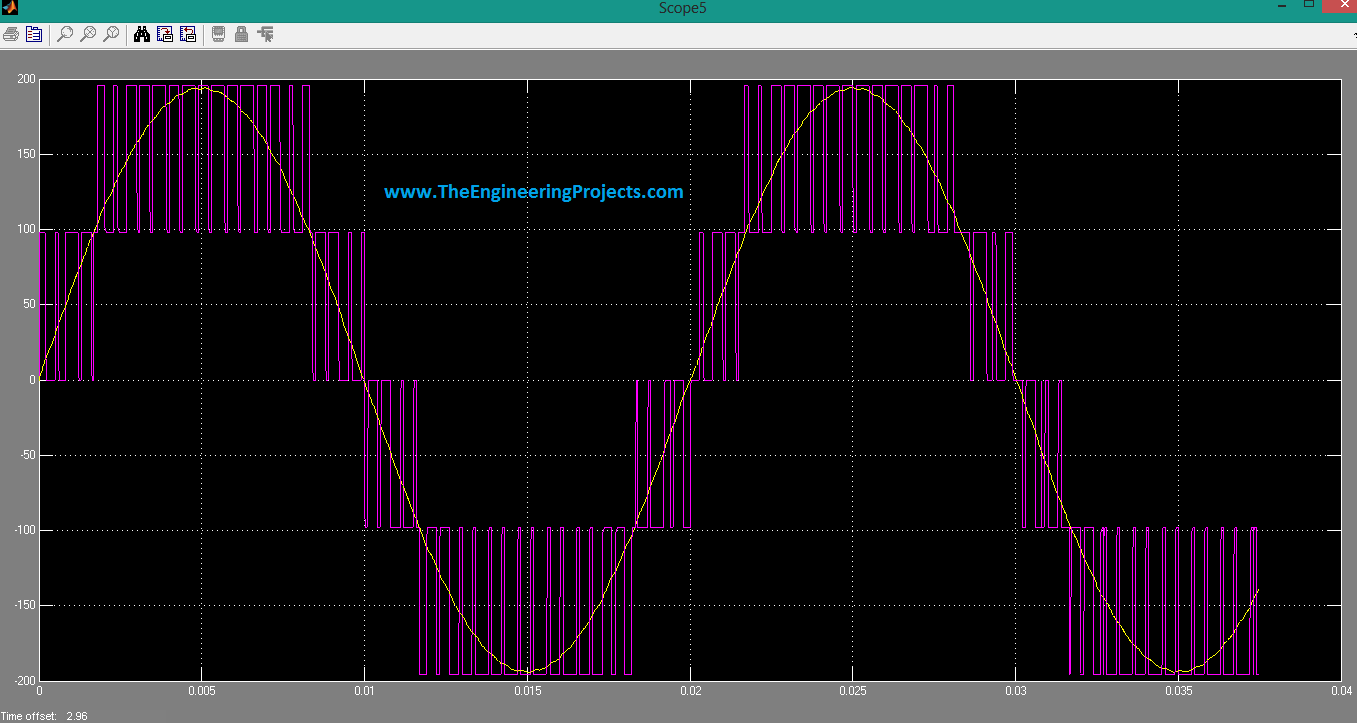Select the Zoom Y-axis magnifier tool
This screenshot has height=723, width=1357.
click(x=111, y=34)
